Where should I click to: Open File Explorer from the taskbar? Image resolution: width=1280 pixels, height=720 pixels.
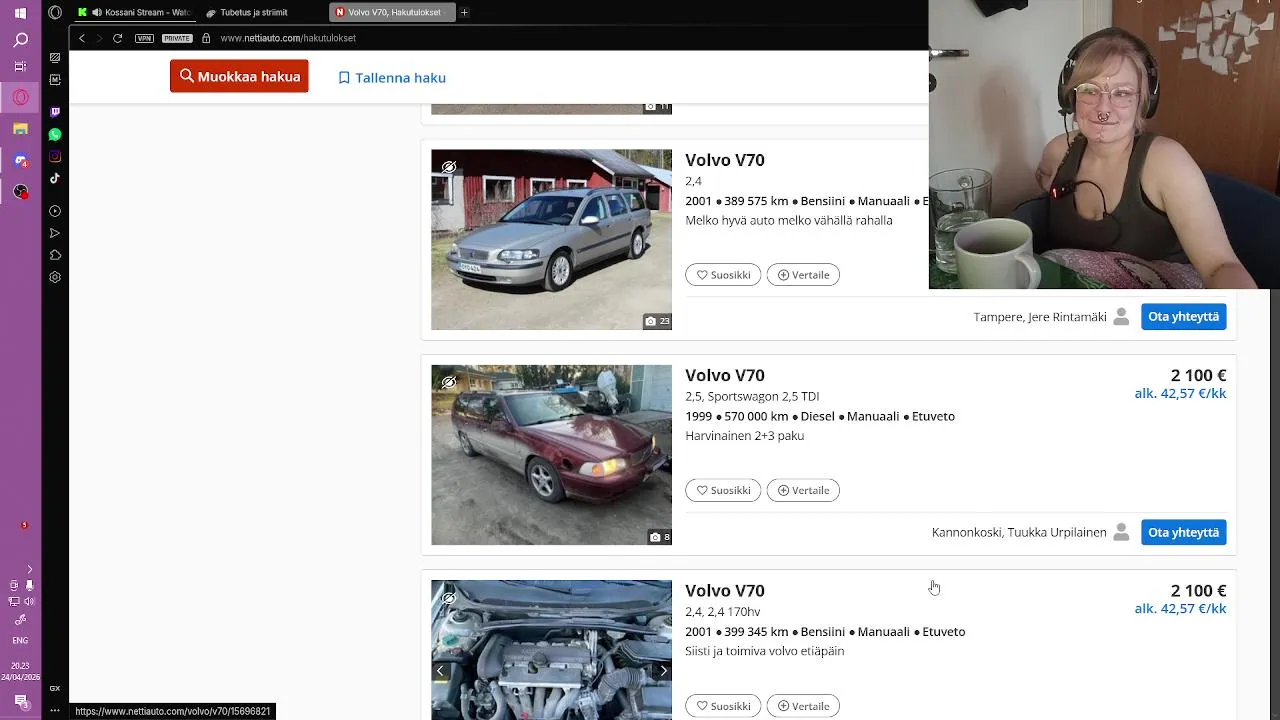pyautogui.click(x=20, y=129)
